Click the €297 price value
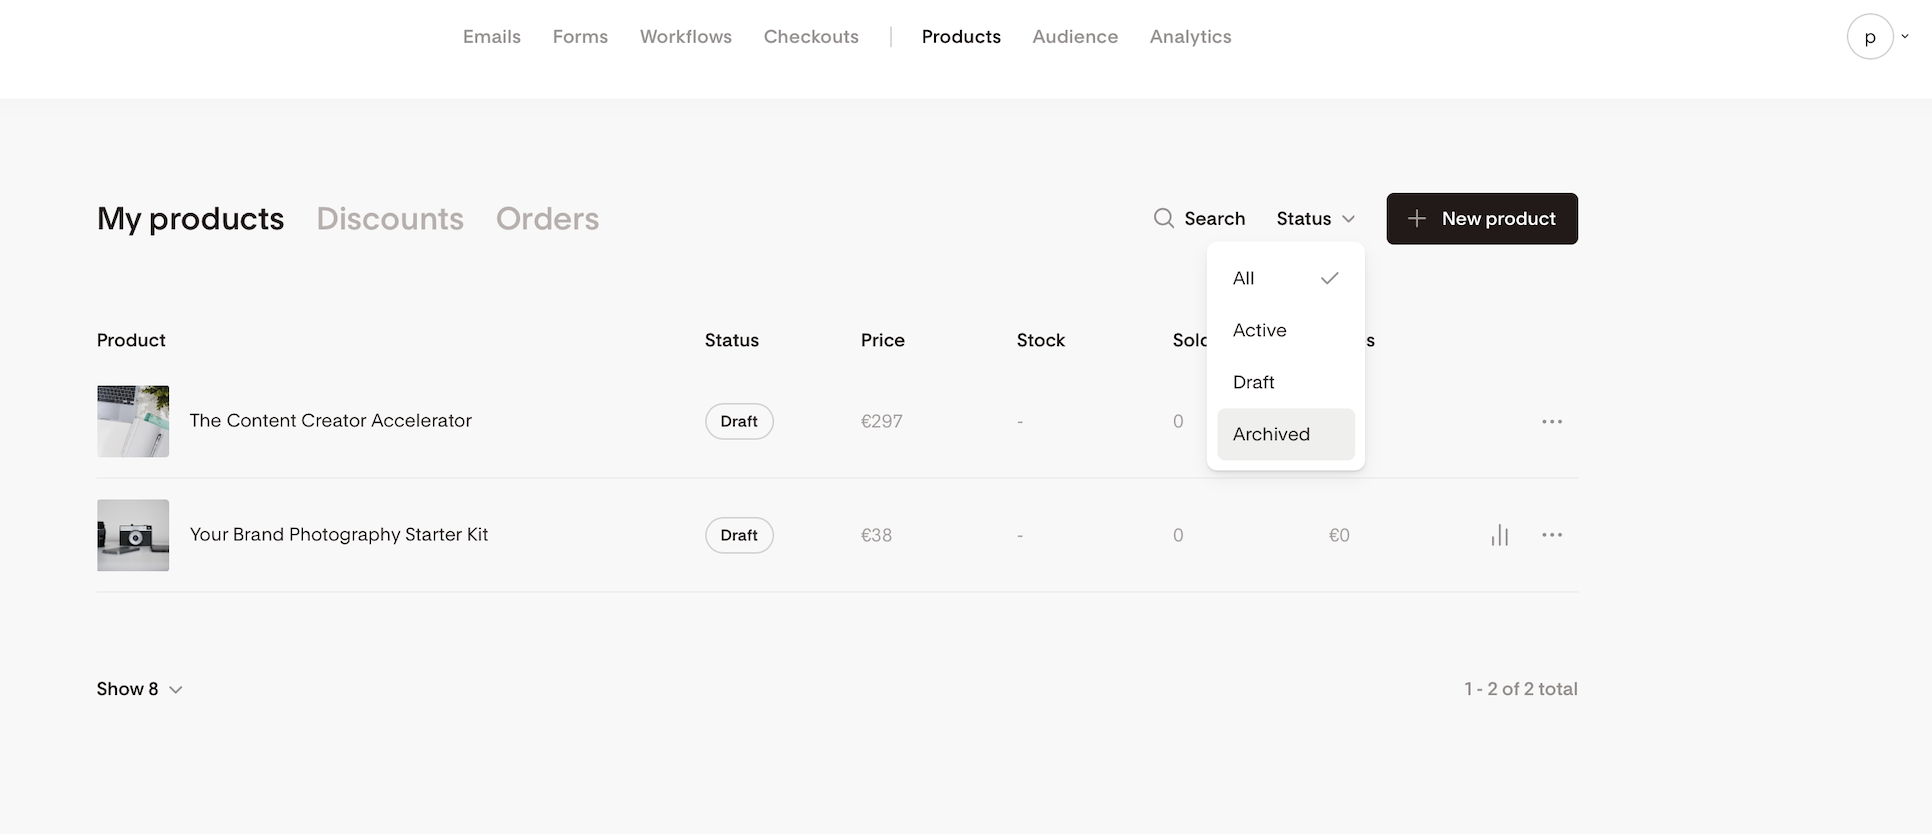The width and height of the screenshot is (1932, 834). coord(881,422)
